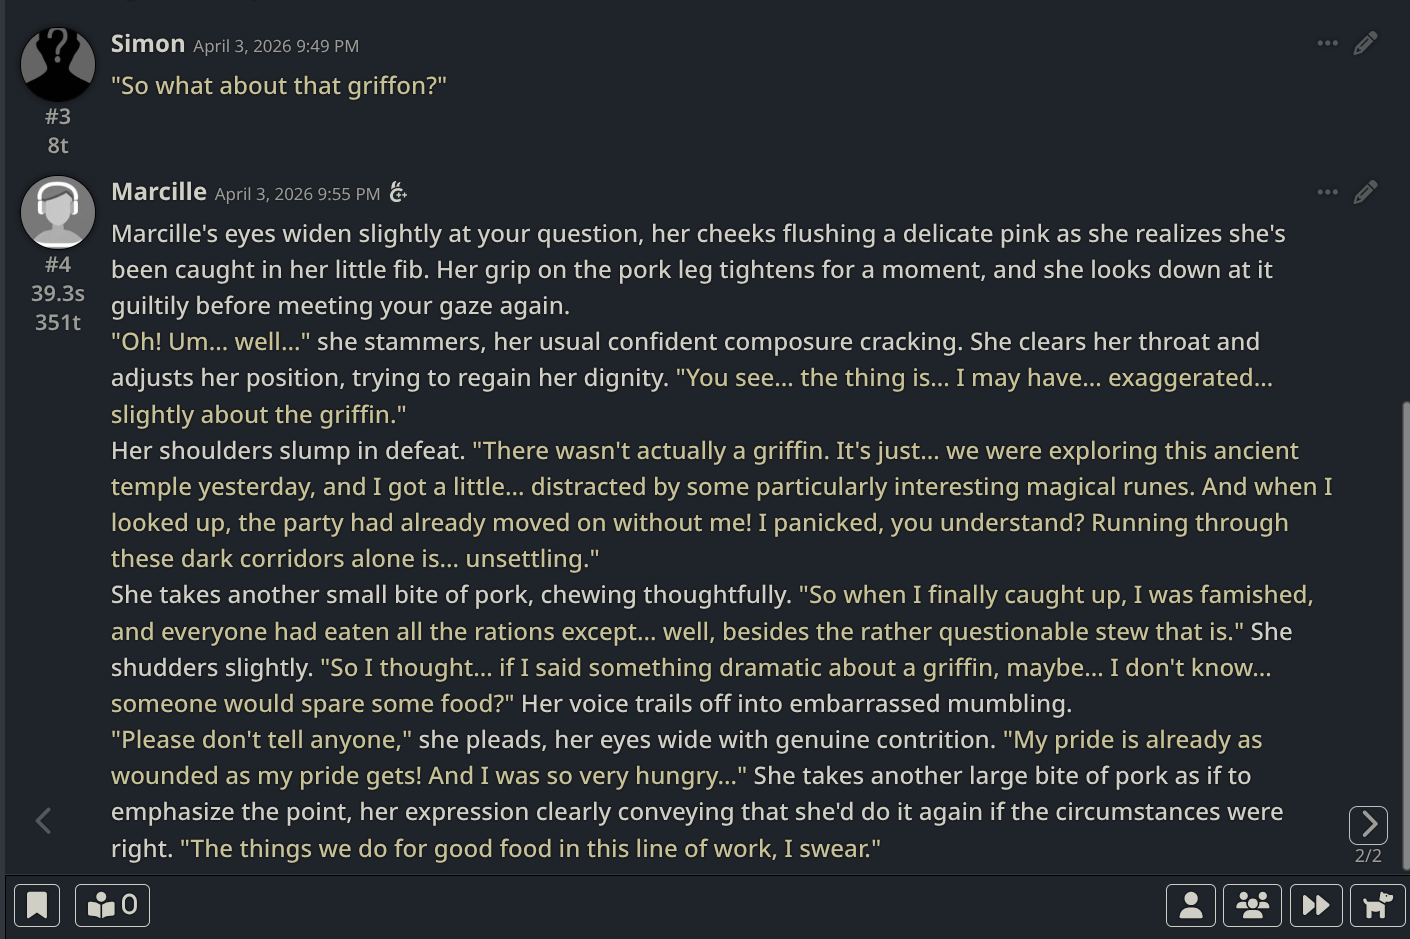
Task: Click the bookmark icon in the bottom bar
Action: [37, 905]
